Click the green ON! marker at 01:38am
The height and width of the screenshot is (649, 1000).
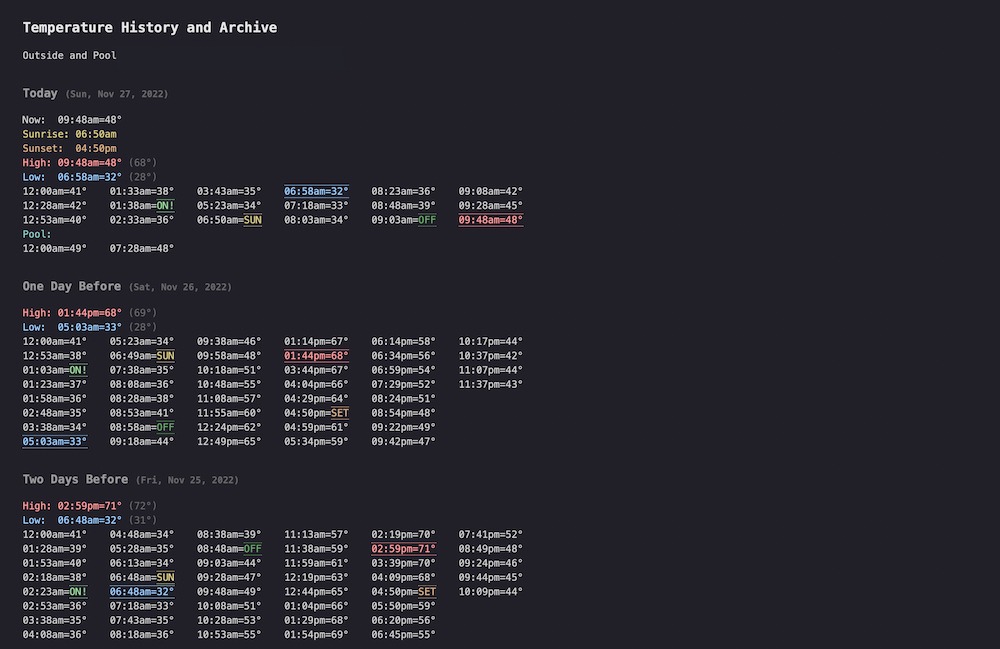pos(165,205)
